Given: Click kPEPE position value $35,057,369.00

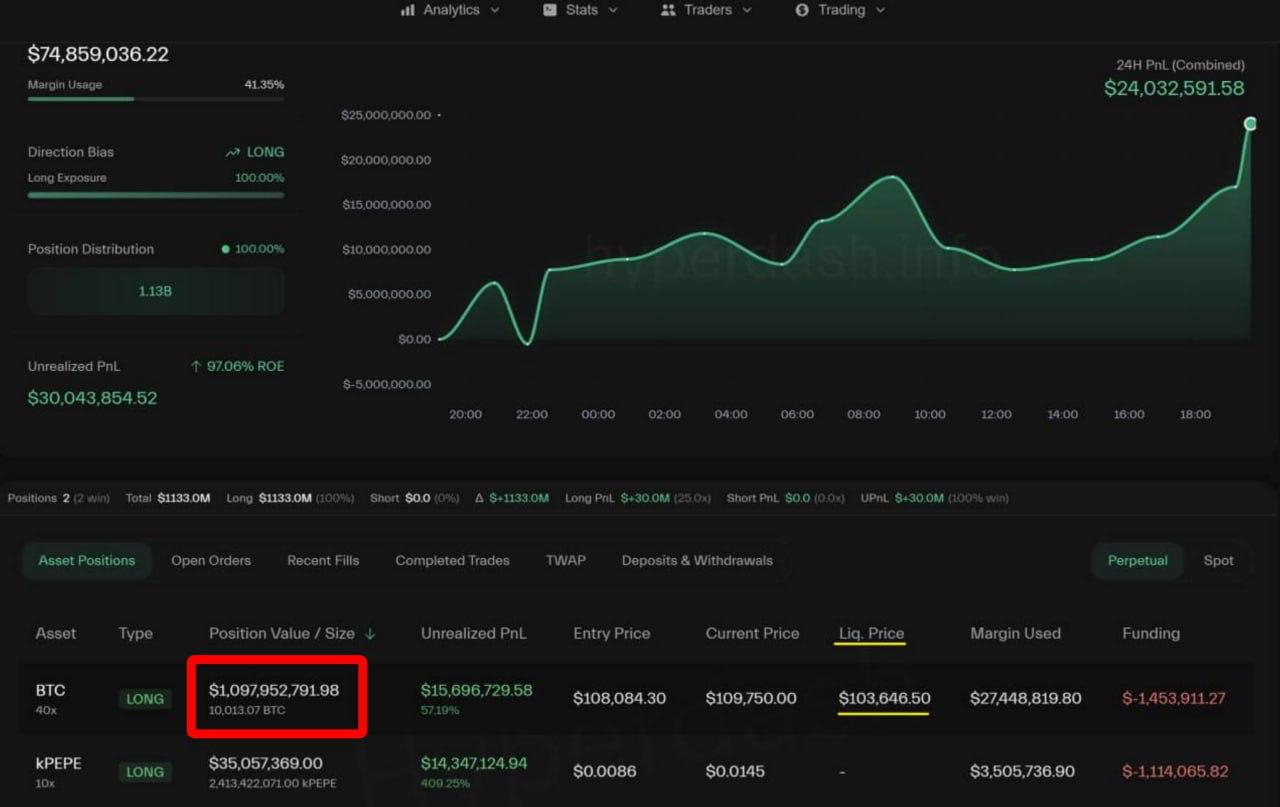Looking at the screenshot, I should (x=266, y=764).
